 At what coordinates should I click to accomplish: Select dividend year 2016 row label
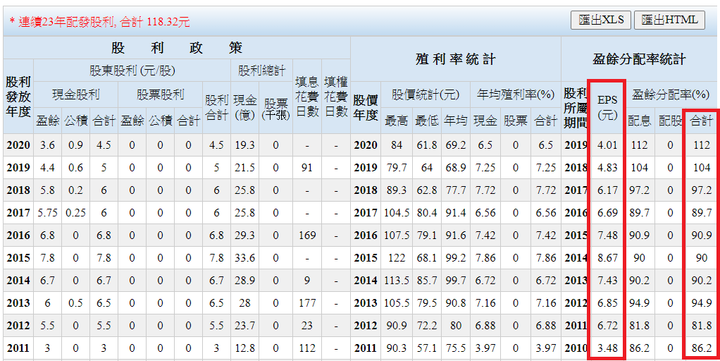[x=18, y=236]
